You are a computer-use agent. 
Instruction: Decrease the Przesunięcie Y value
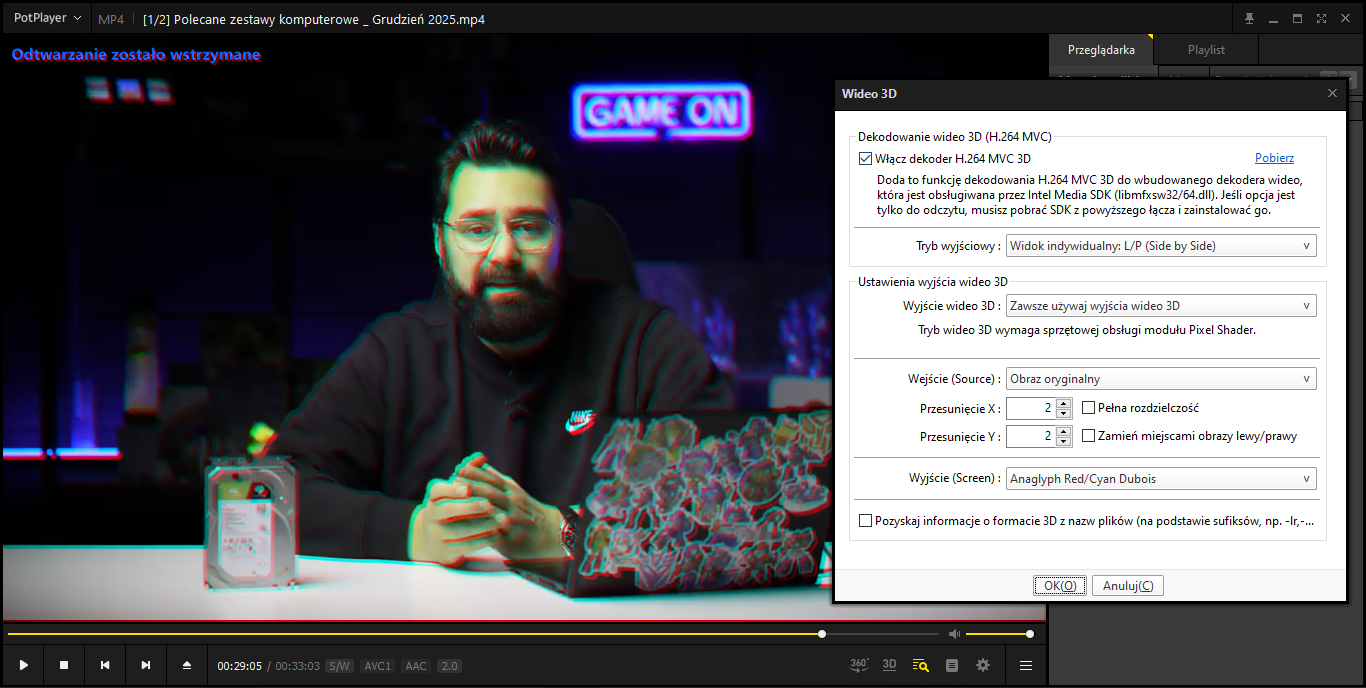coord(1064,442)
